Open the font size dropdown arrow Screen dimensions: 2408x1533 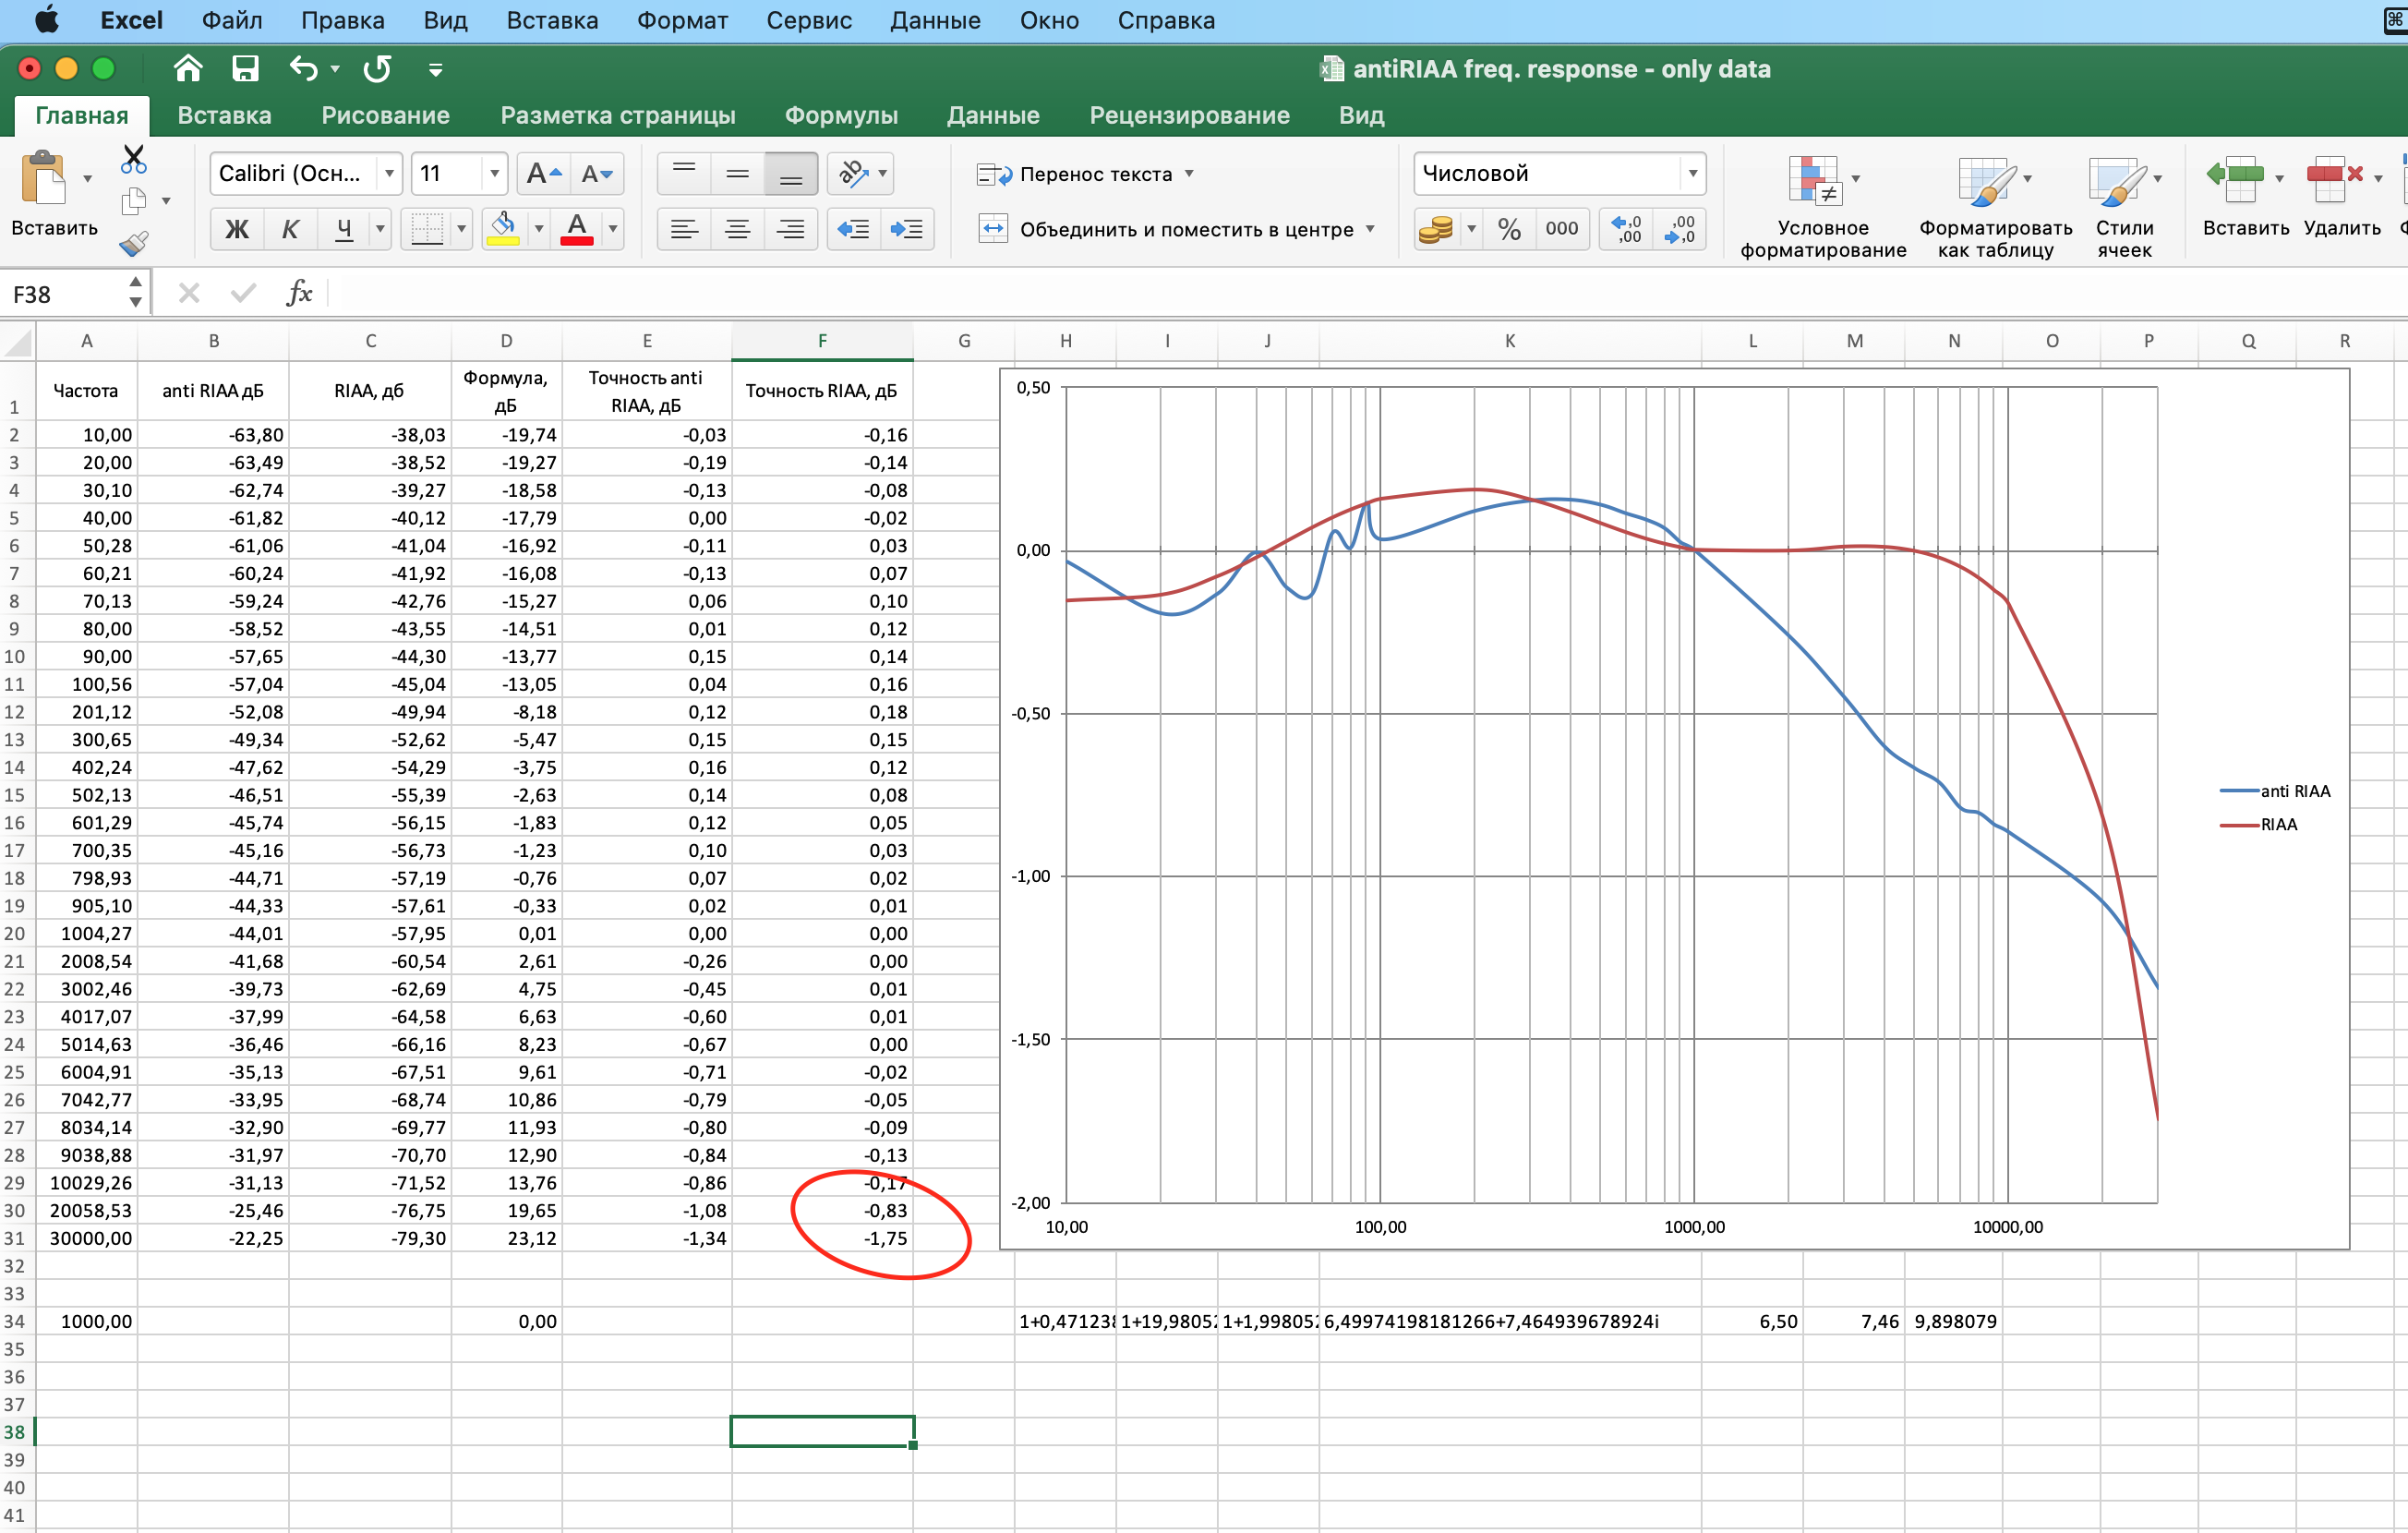(x=494, y=174)
